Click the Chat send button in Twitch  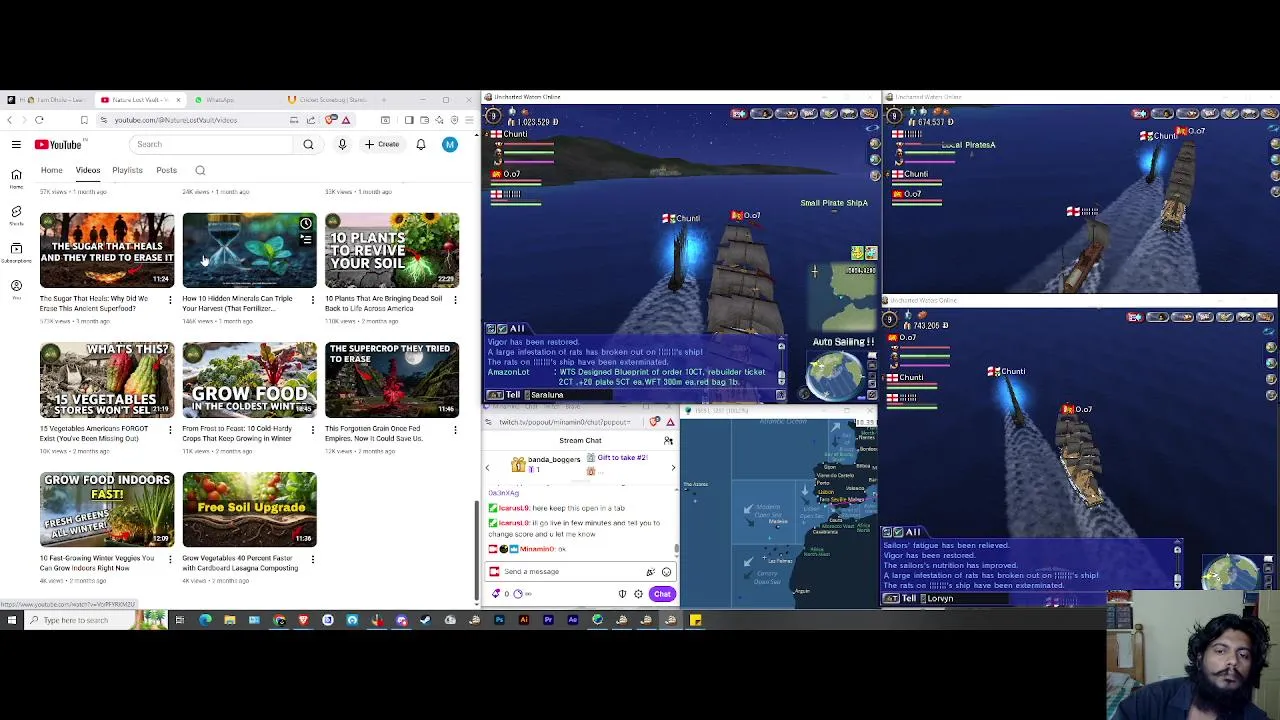(x=662, y=594)
